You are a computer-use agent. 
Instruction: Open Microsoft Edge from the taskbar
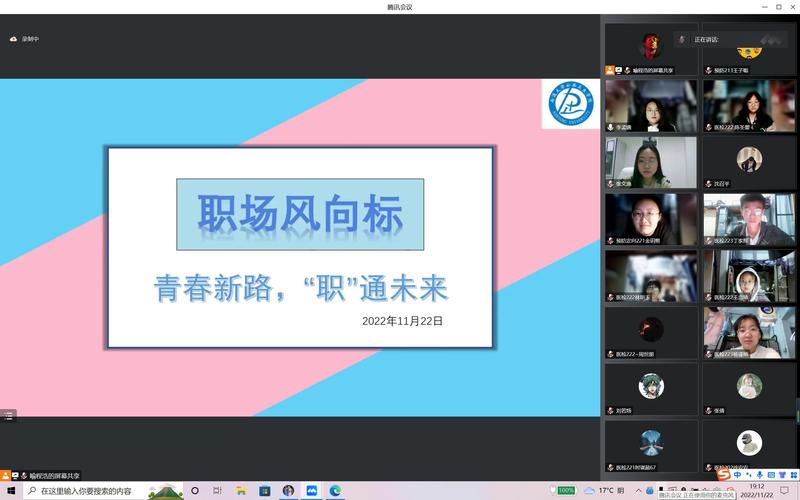pos(336,491)
